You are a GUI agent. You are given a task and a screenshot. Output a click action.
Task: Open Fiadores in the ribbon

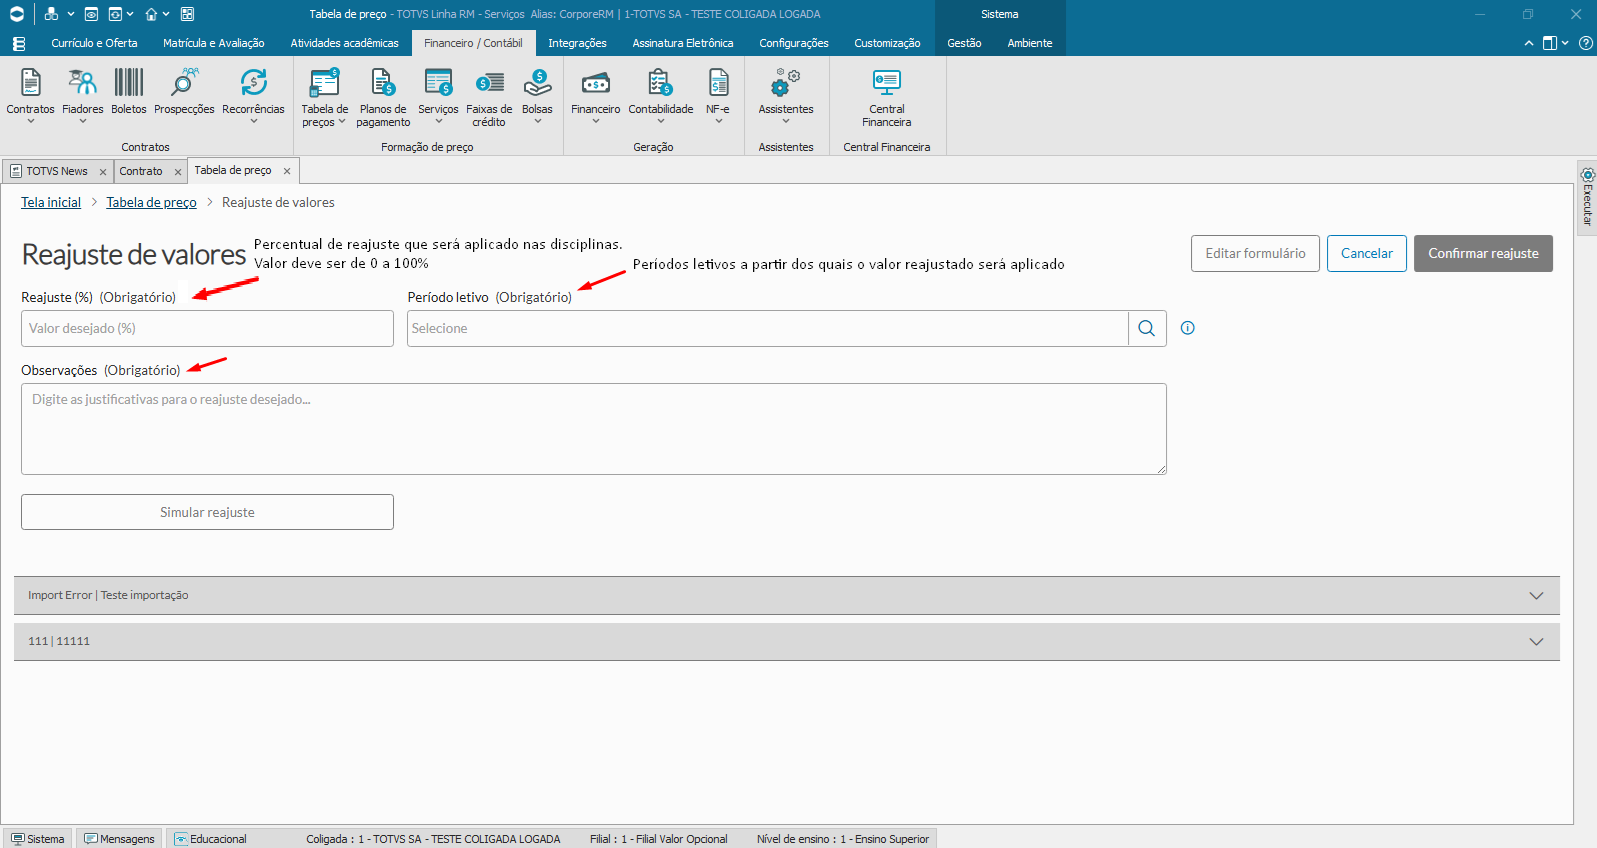click(x=82, y=94)
